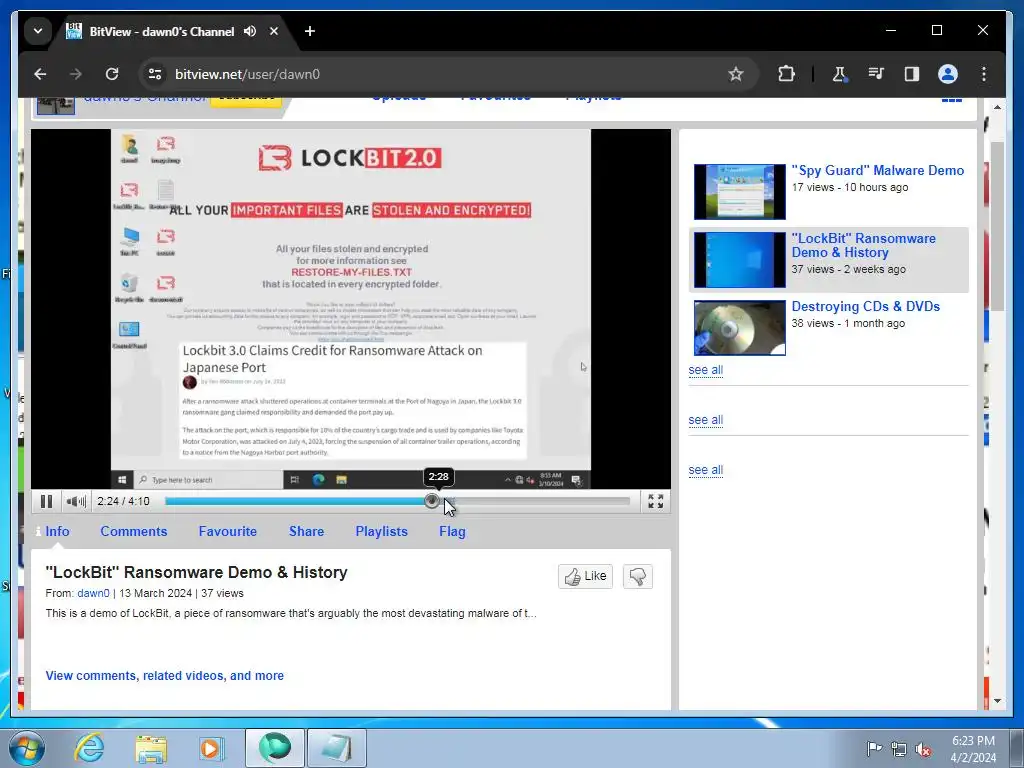1024x768 pixels.
Task: Click the second 'see all' link
Action: (705, 420)
